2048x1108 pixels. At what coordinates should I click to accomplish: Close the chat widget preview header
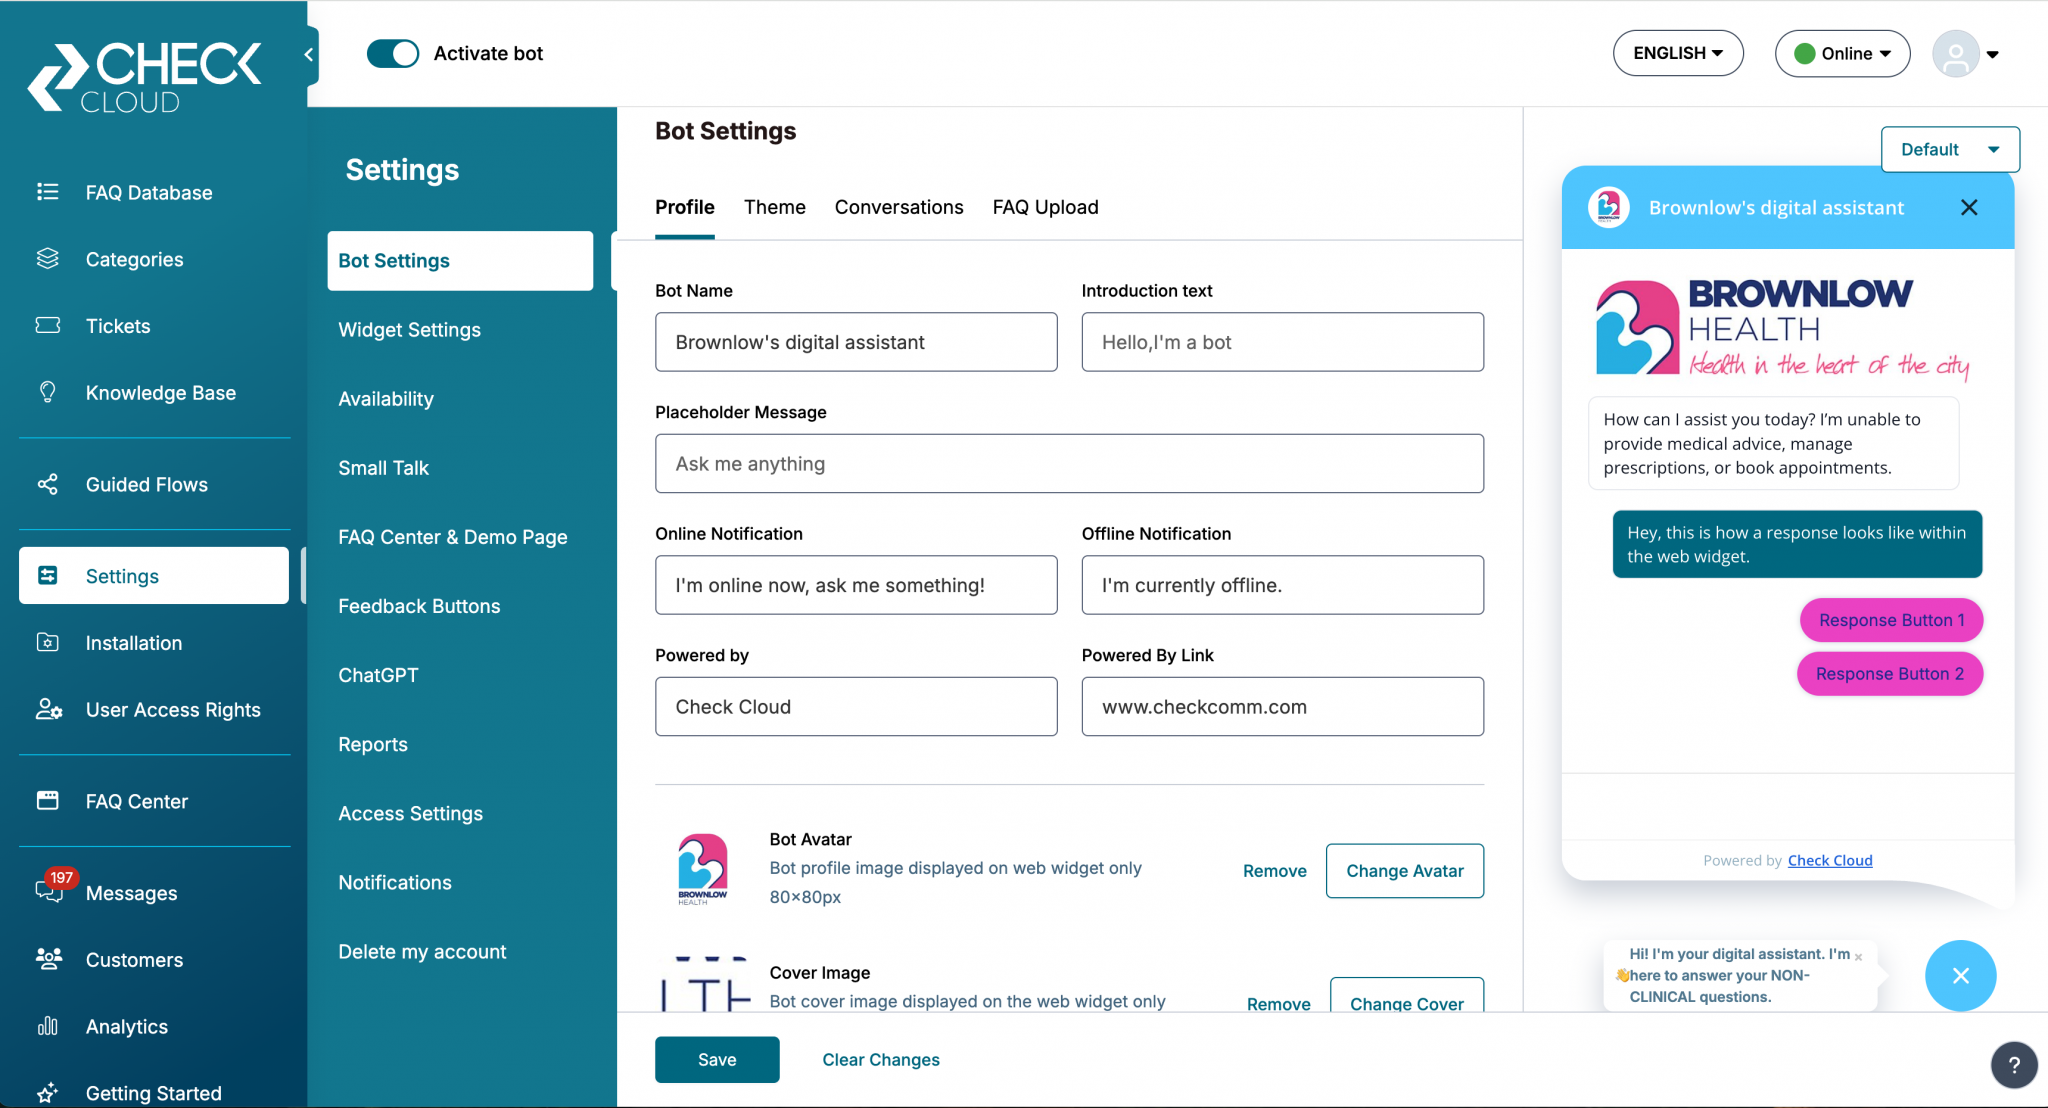coord(1968,207)
